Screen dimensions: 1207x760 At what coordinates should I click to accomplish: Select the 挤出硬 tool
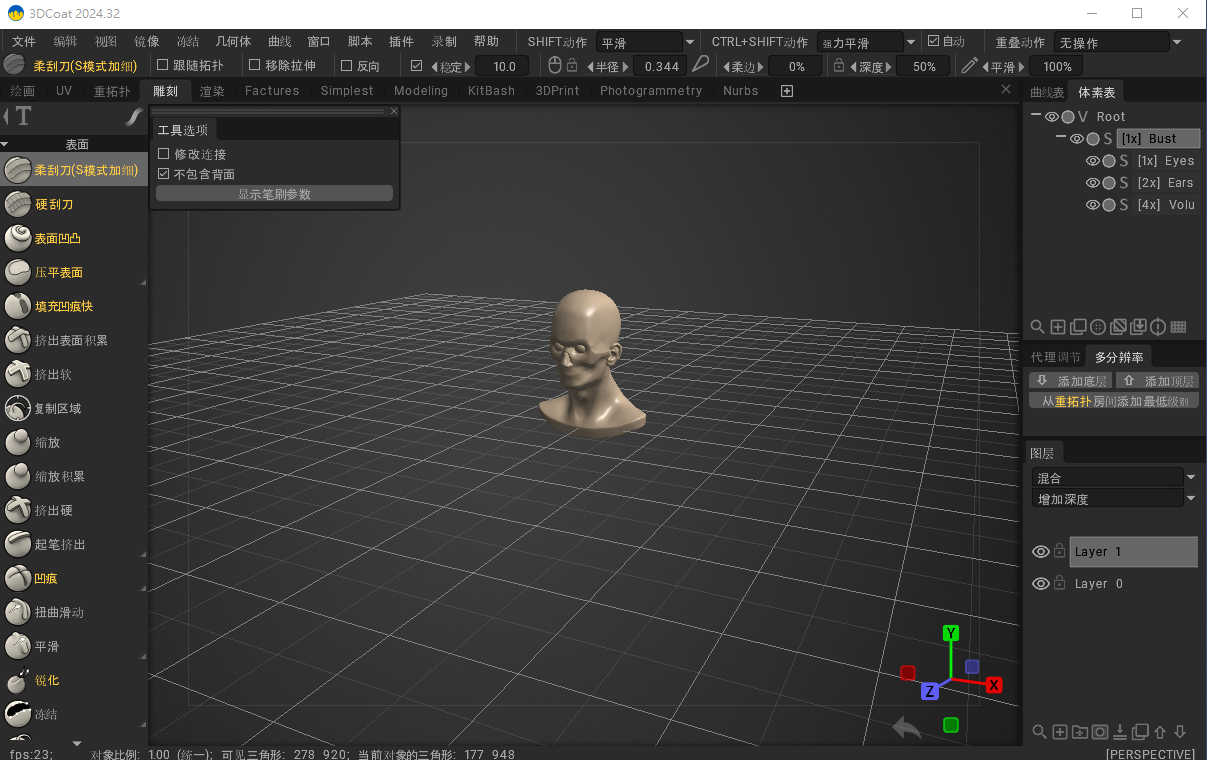coord(74,510)
